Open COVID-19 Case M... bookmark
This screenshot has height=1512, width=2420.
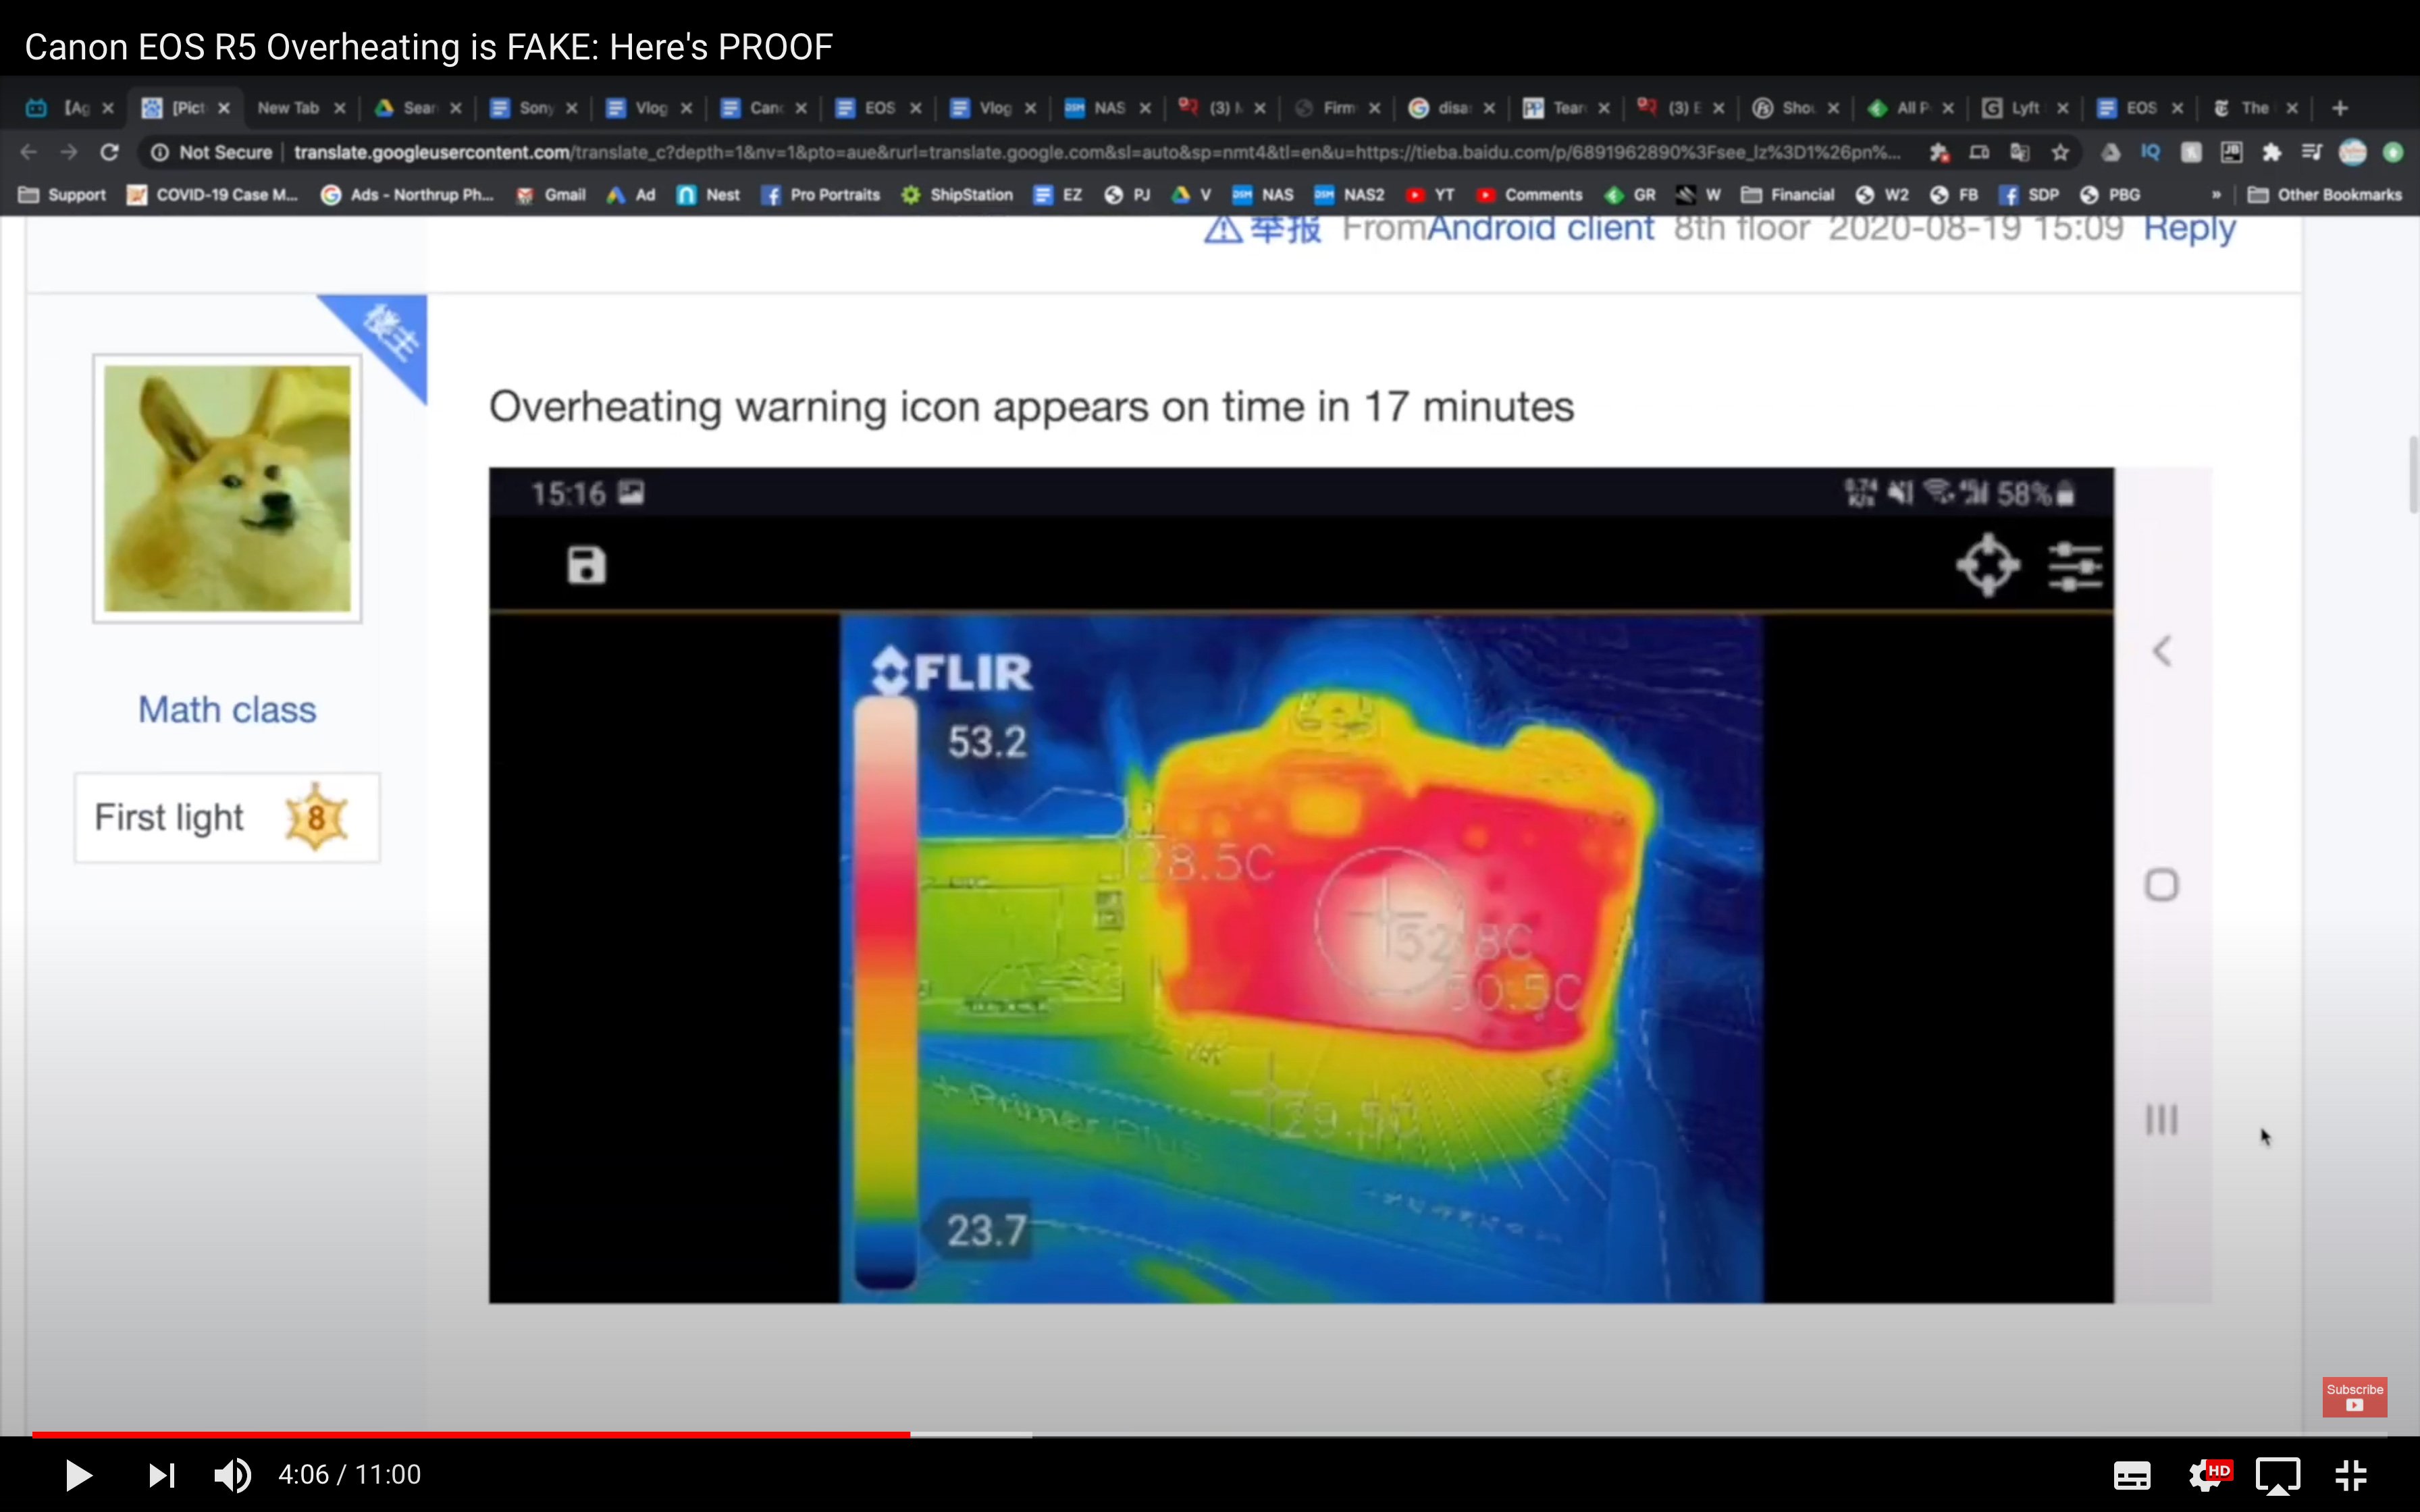212,195
